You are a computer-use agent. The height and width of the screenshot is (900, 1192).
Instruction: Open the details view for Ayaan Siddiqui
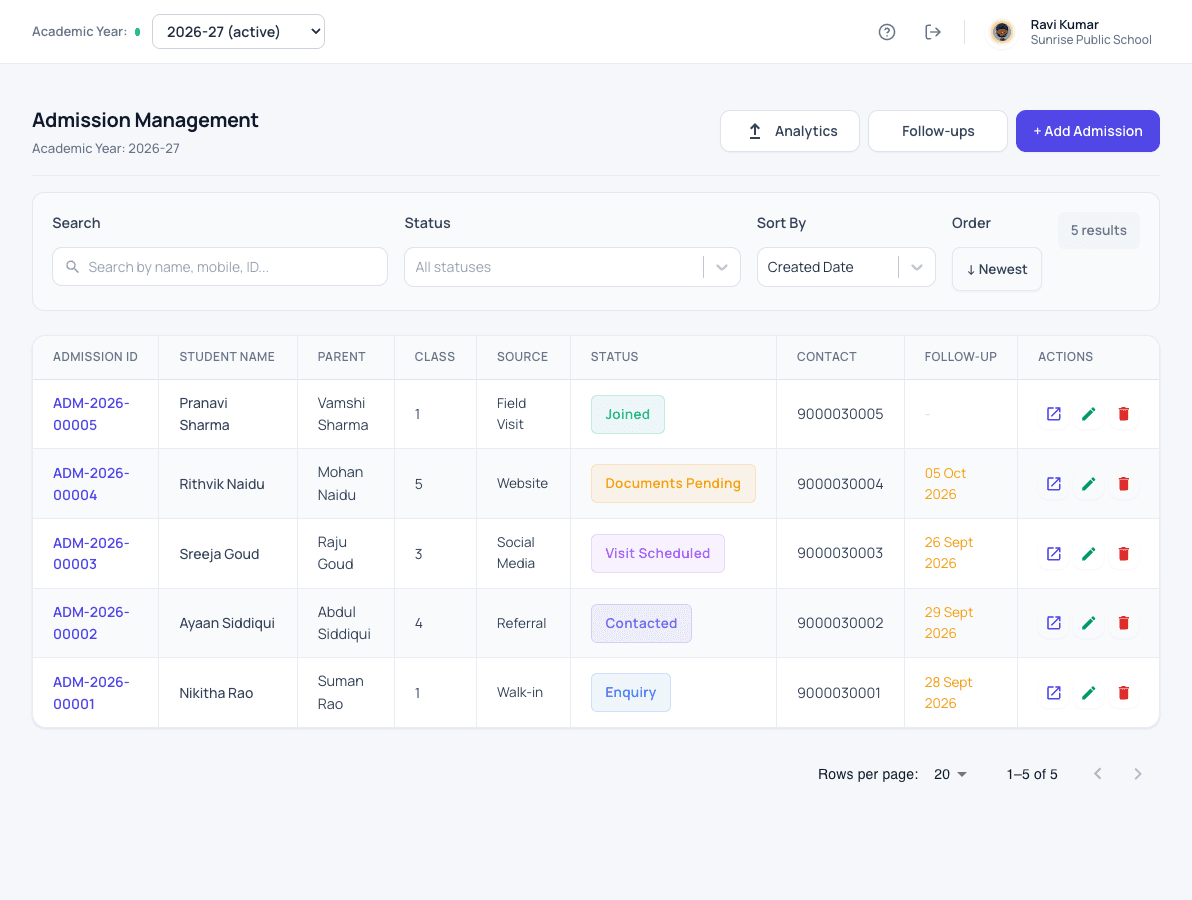(1054, 623)
